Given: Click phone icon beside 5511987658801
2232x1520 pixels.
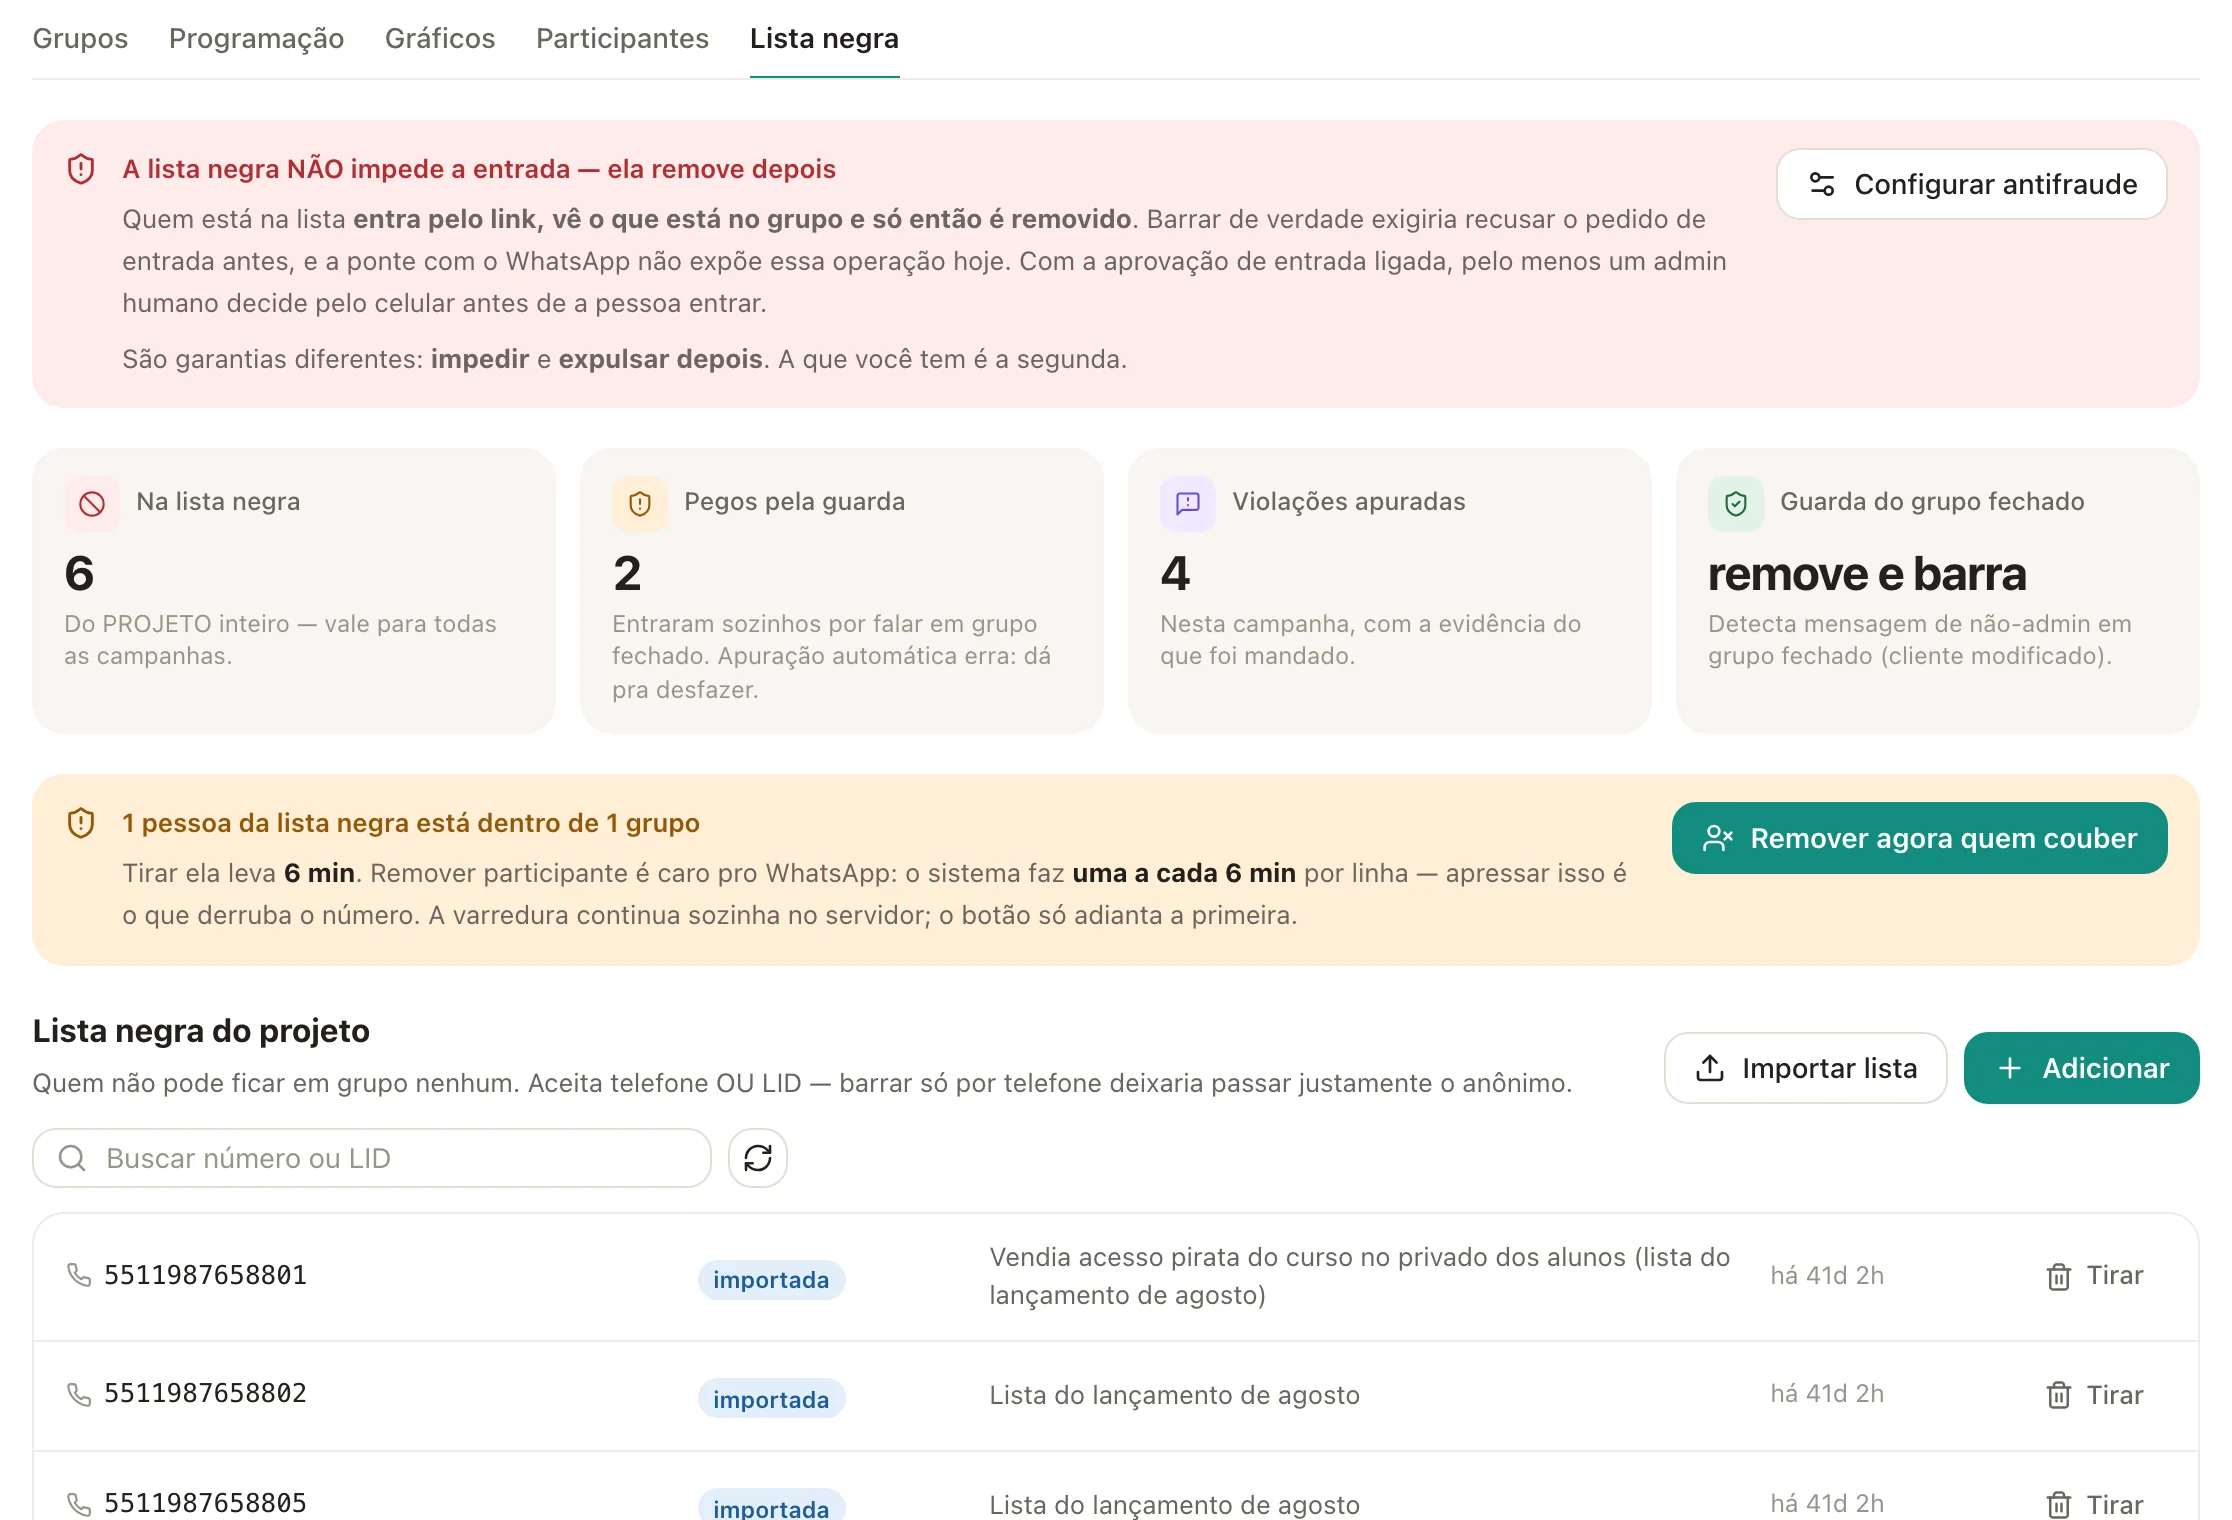Looking at the screenshot, I should click(79, 1275).
